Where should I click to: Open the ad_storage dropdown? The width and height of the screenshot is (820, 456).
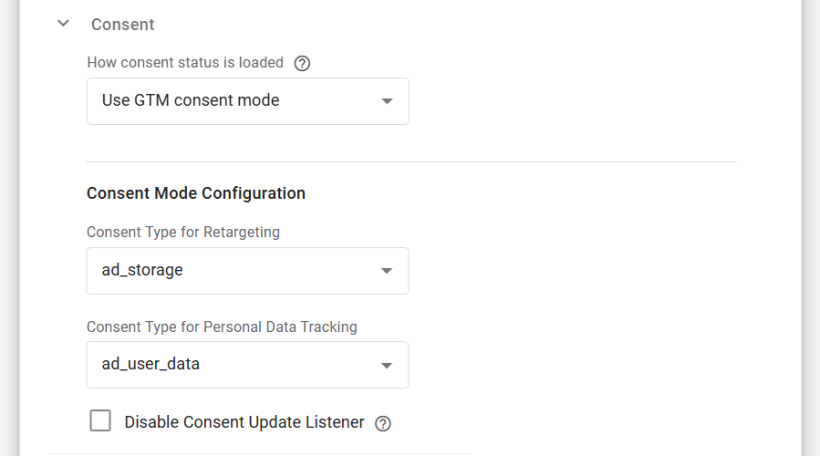click(x=247, y=271)
